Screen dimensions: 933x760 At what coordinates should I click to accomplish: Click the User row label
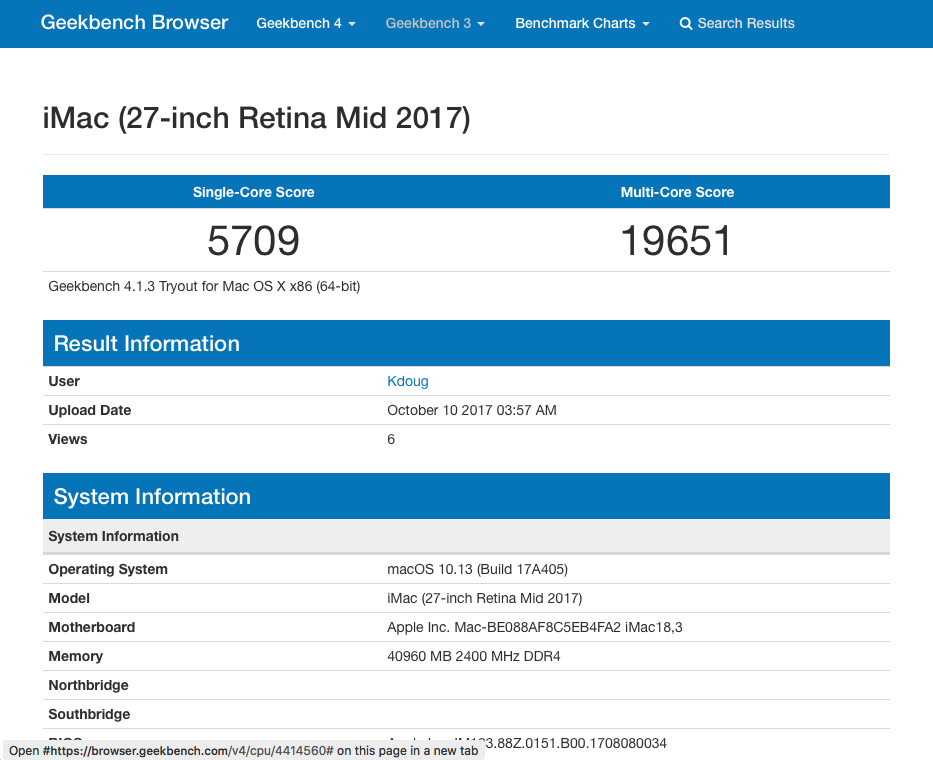pos(64,381)
